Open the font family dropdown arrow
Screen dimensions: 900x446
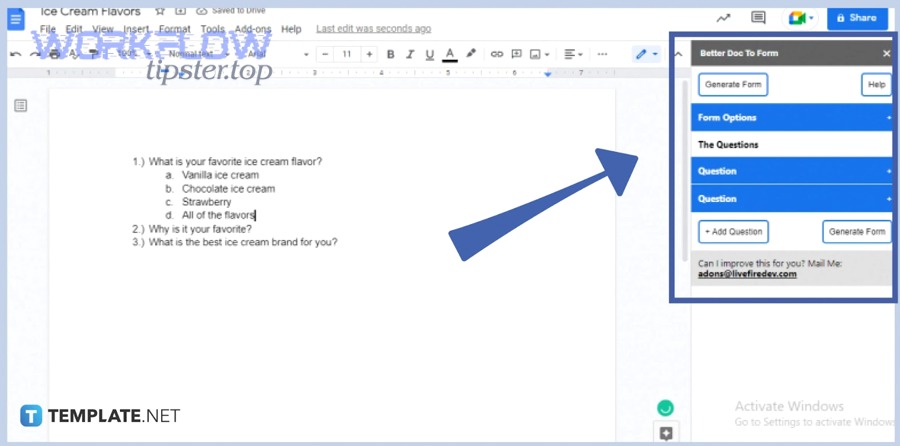point(306,55)
